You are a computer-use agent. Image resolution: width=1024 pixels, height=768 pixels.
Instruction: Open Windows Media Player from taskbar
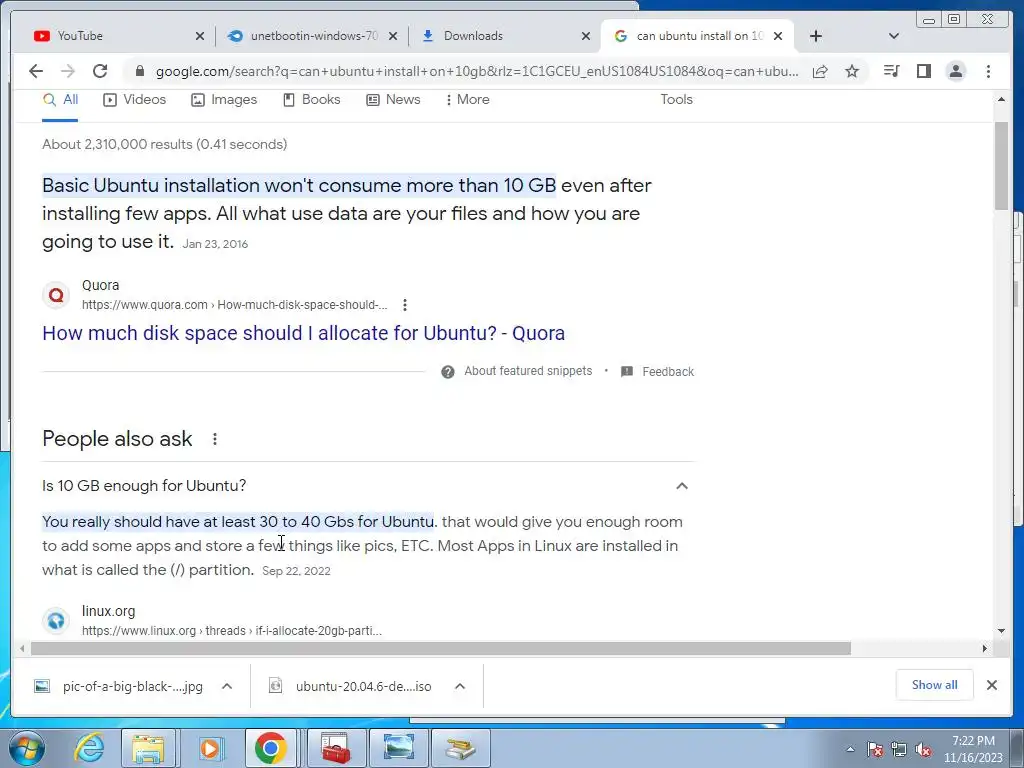click(210, 748)
